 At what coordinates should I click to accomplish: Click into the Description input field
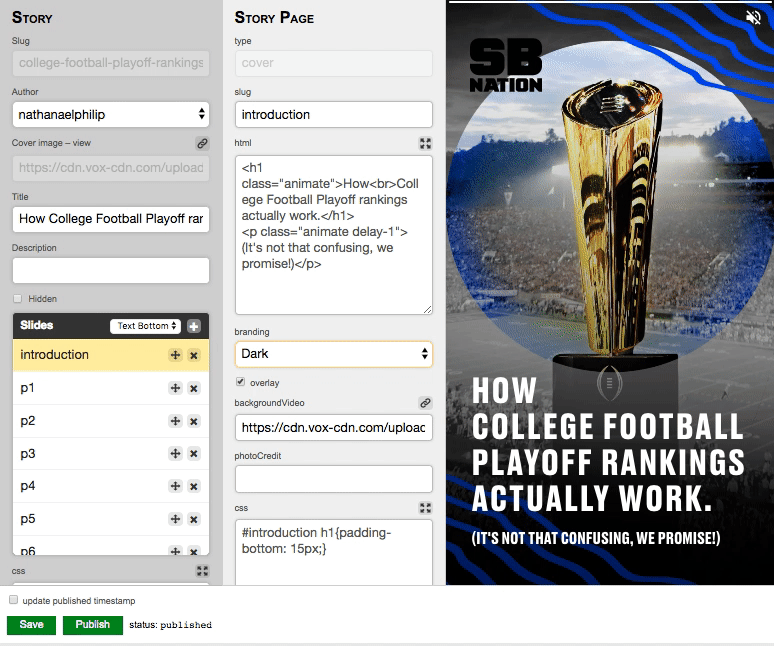tap(110, 270)
